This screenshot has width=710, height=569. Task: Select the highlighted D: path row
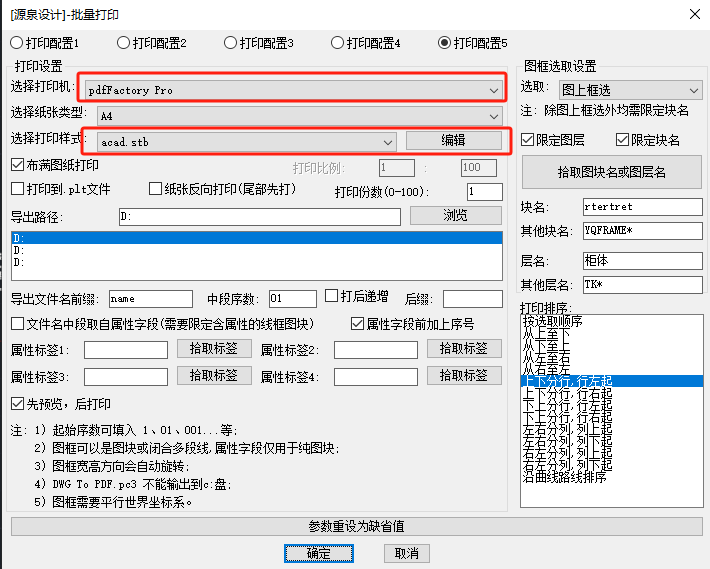(257, 238)
